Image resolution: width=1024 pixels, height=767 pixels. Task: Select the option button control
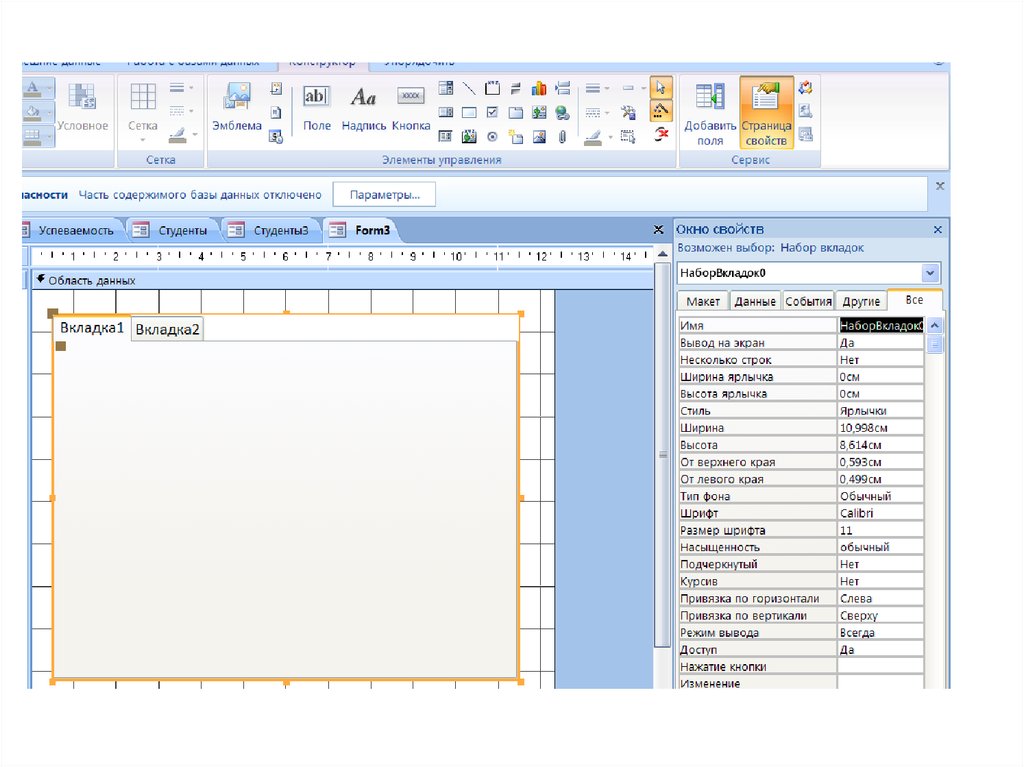point(492,136)
